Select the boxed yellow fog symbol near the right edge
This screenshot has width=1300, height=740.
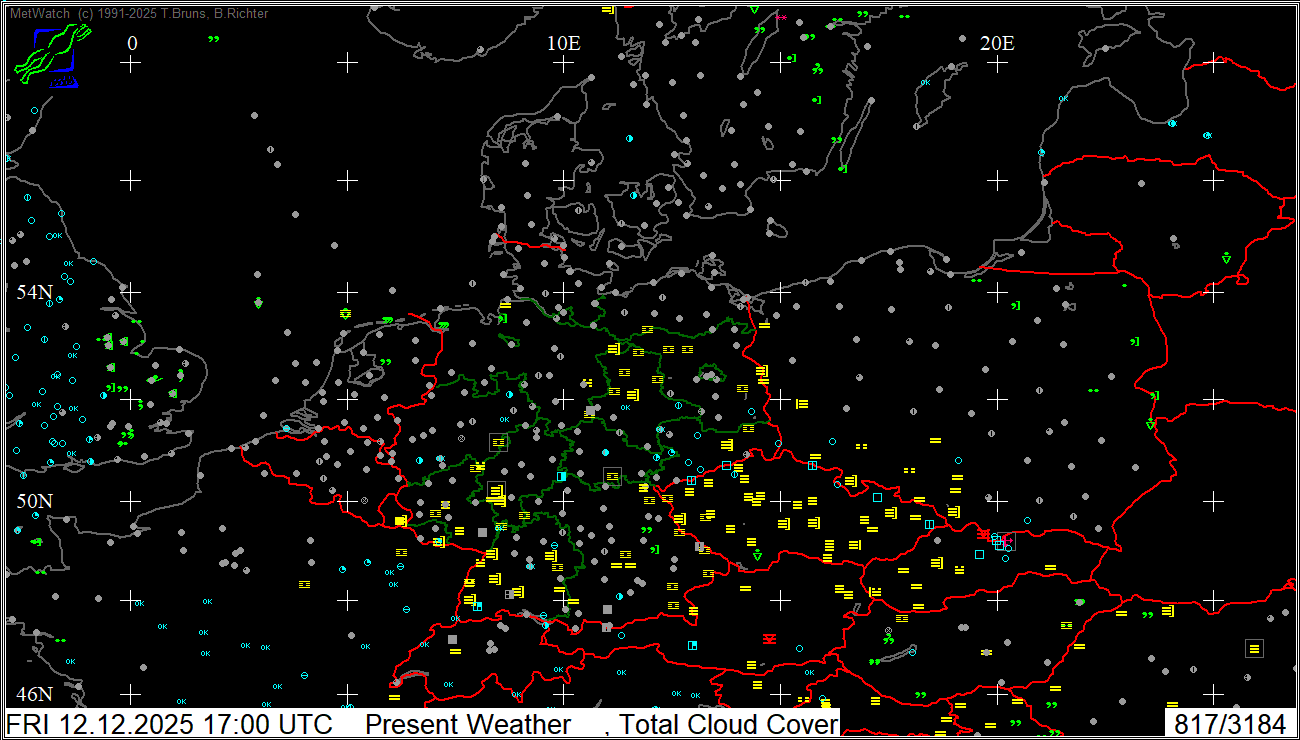1254,649
